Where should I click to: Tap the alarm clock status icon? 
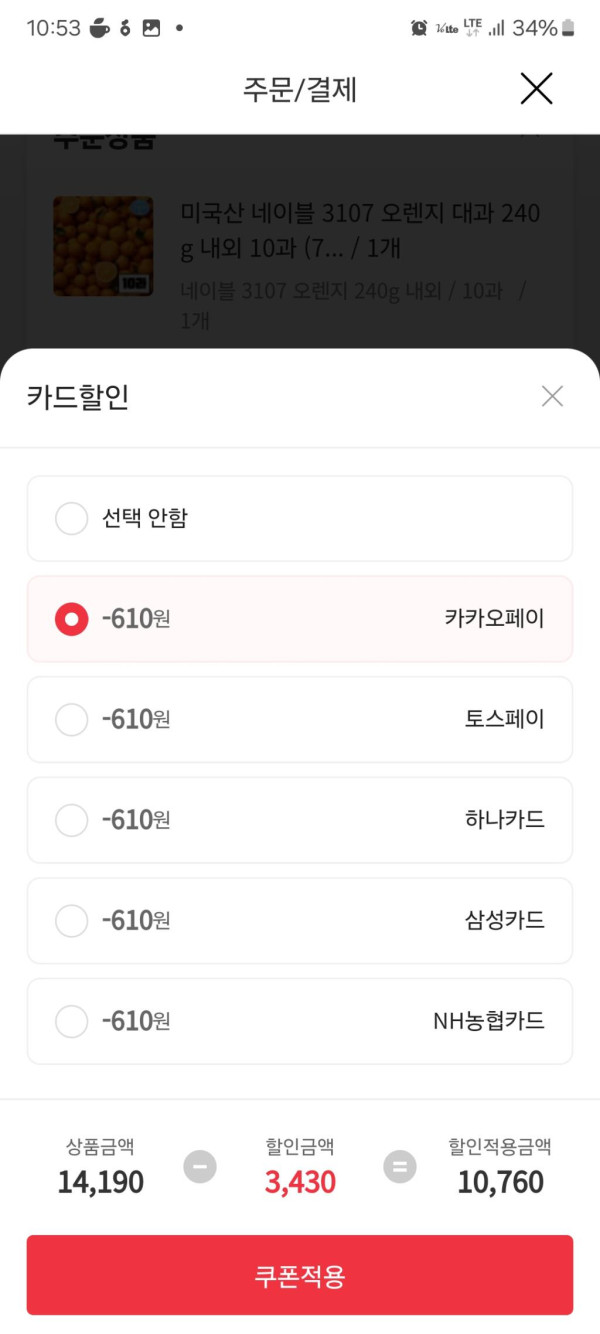pos(419,28)
